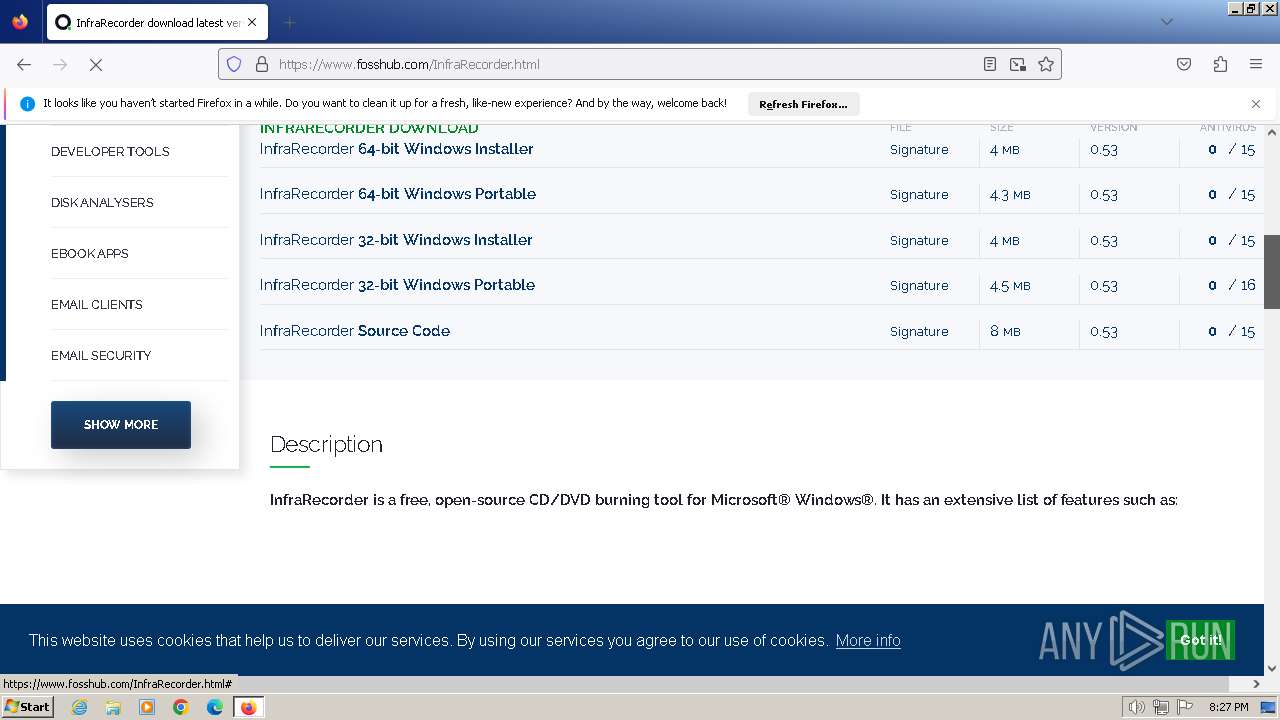1280x720 pixels.
Task: Stop loading the page
Action: [96, 64]
